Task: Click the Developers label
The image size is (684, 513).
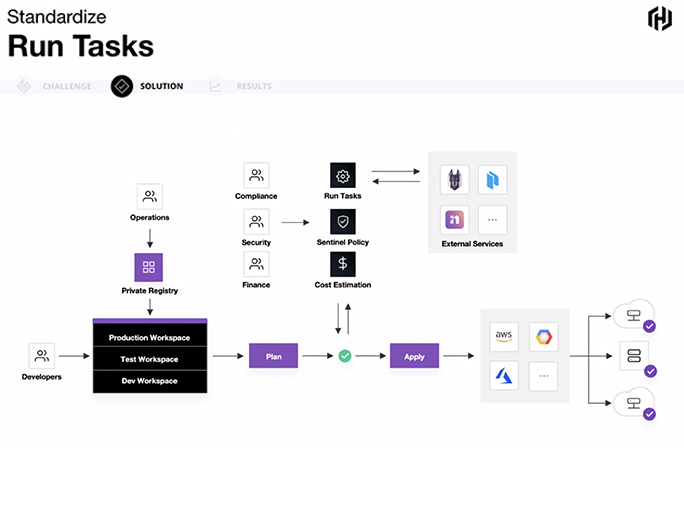Action: 42,377
